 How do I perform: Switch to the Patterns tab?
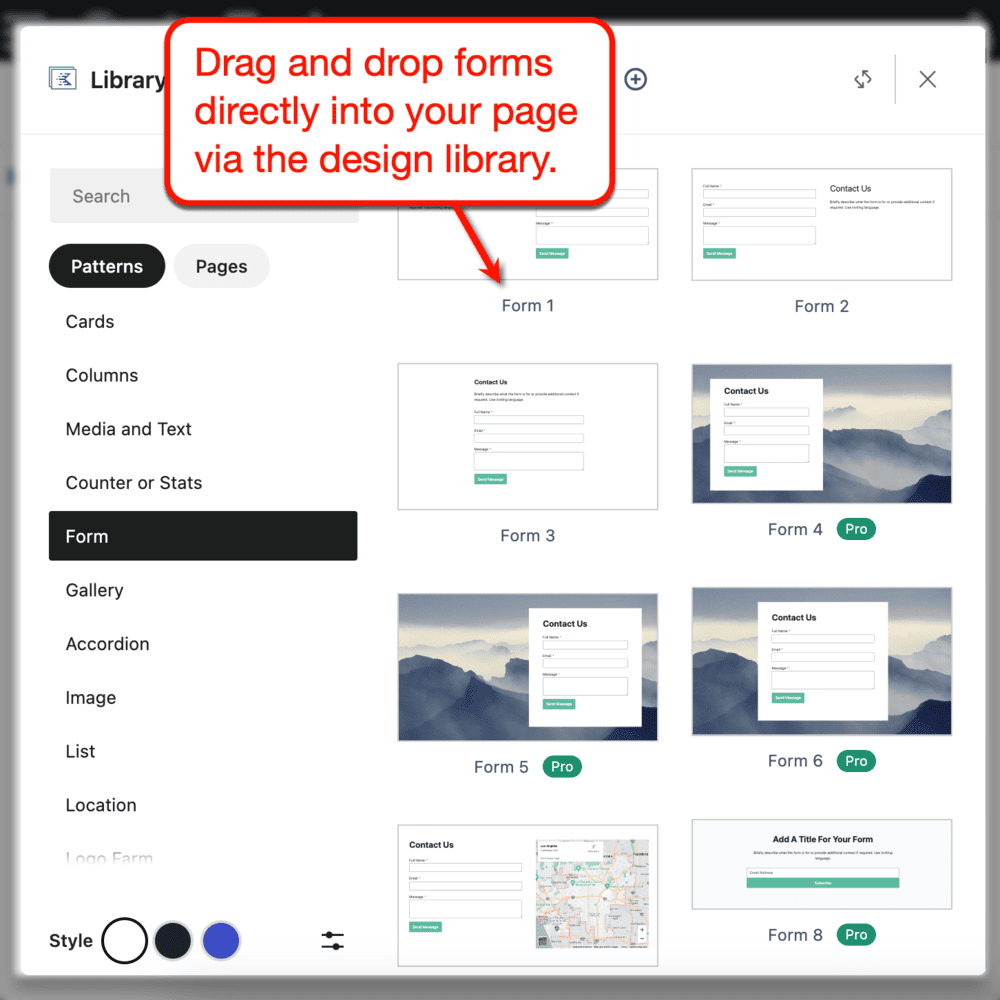tap(106, 266)
